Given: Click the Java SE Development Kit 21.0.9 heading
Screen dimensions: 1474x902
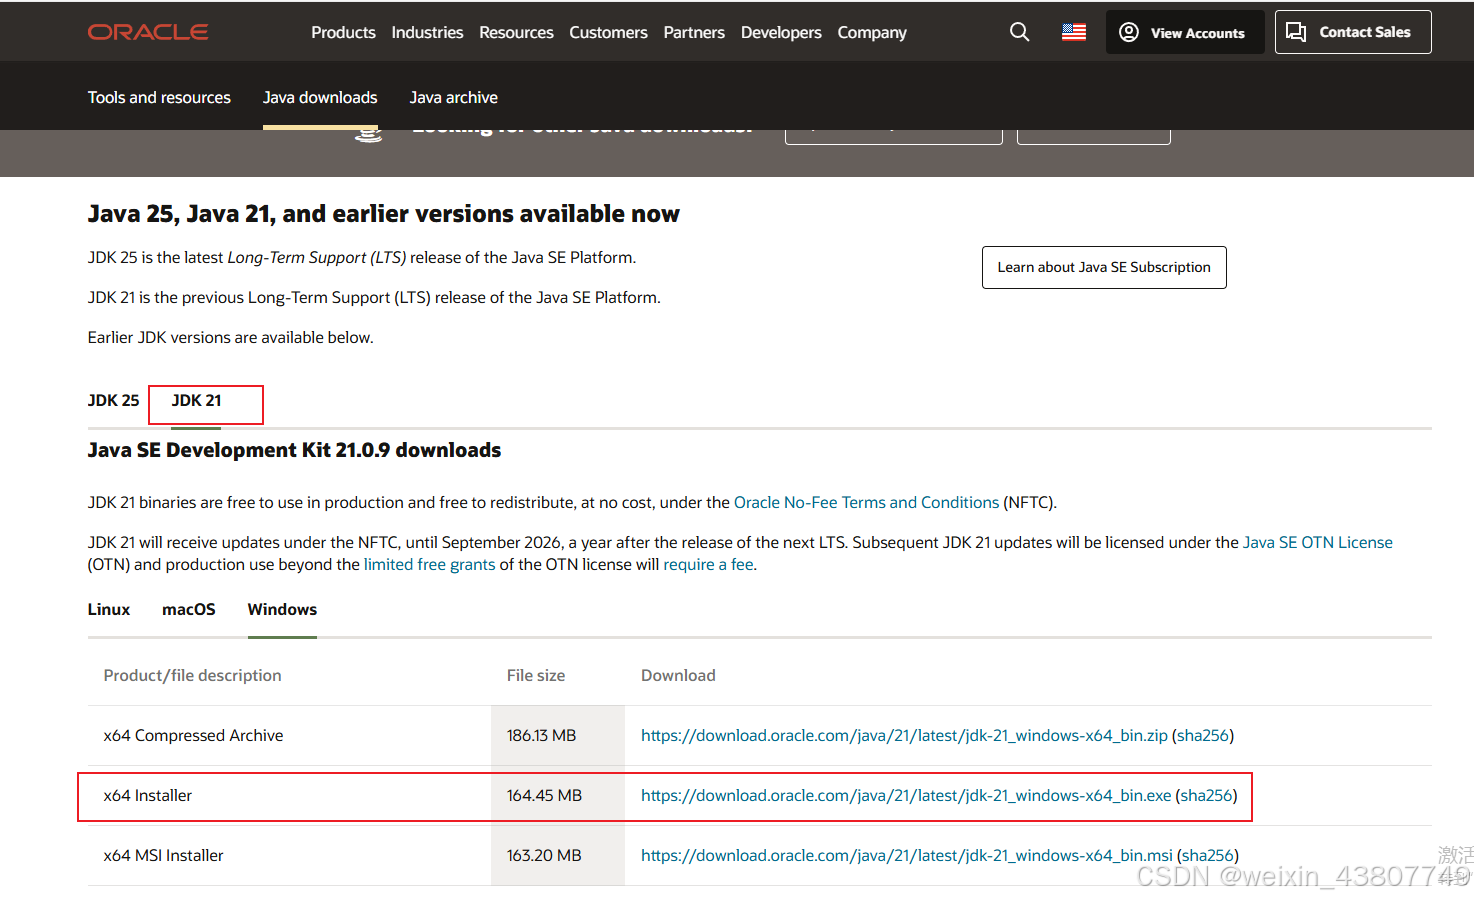Looking at the screenshot, I should [x=294, y=450].
